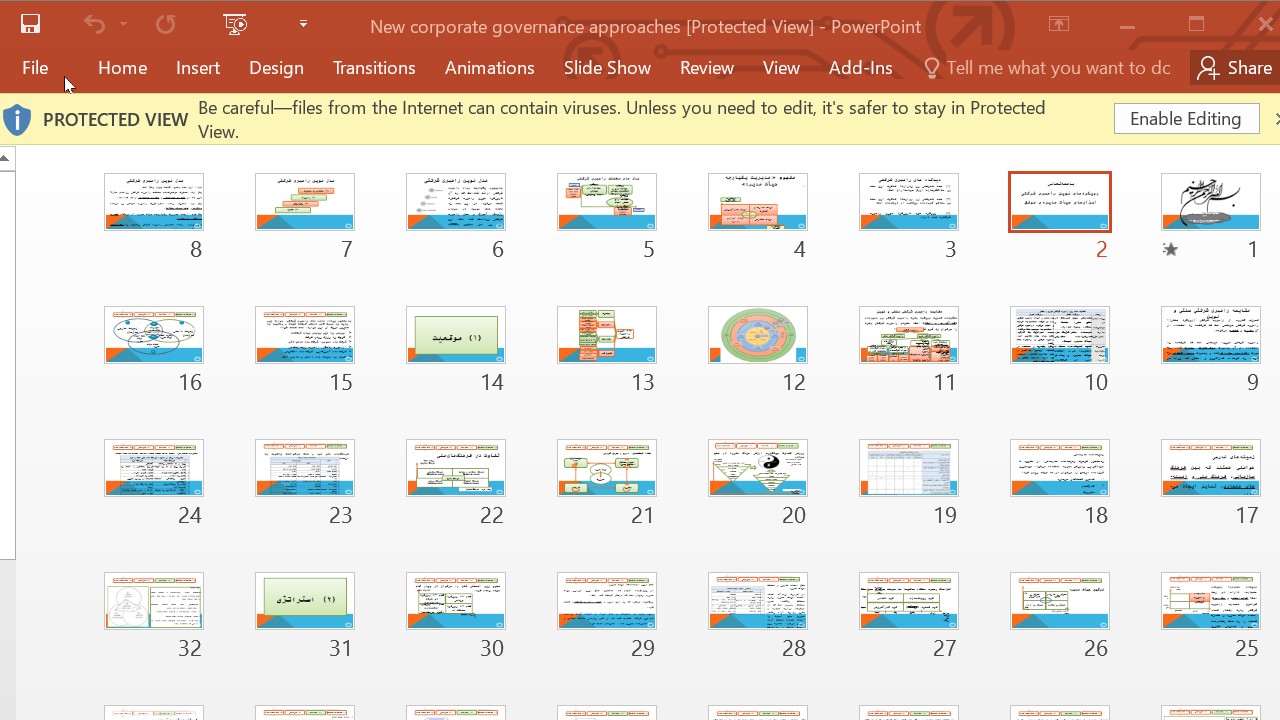This screenshot has width=1280, height=720.
Task: Click the animation star icon under slide 1
Action: [1170, 250]
